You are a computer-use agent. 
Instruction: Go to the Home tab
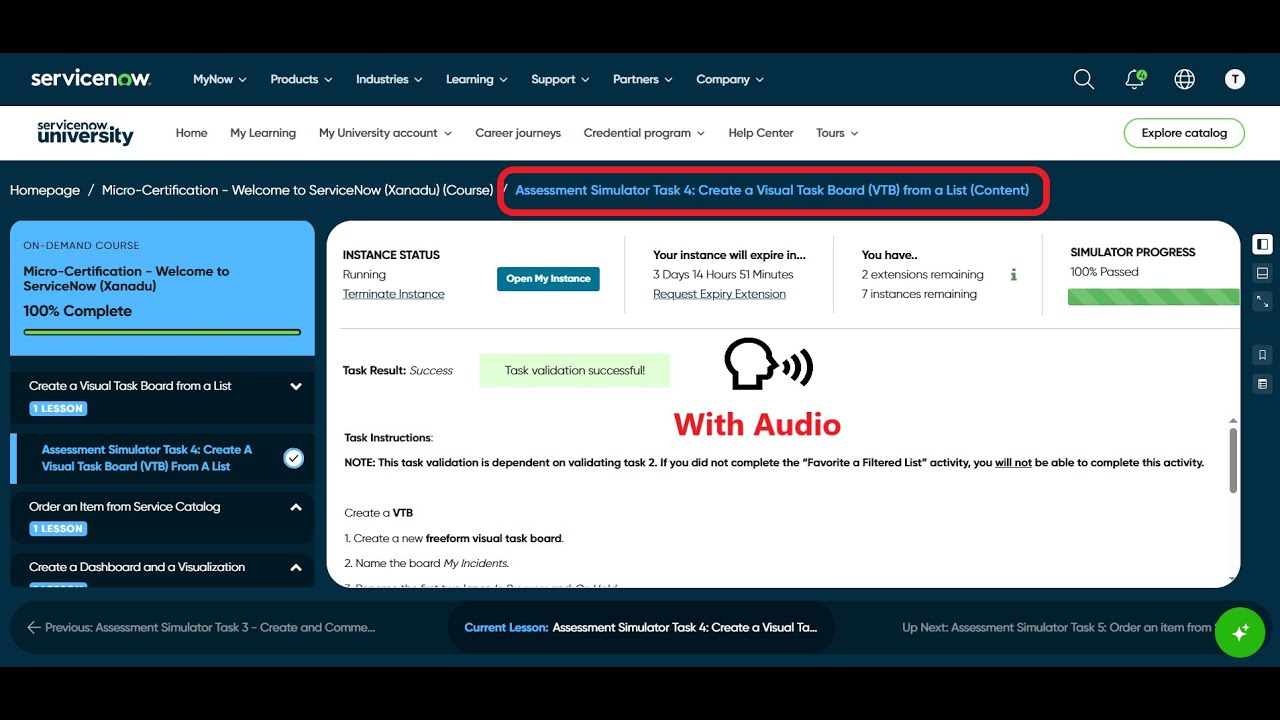point(192,133)
